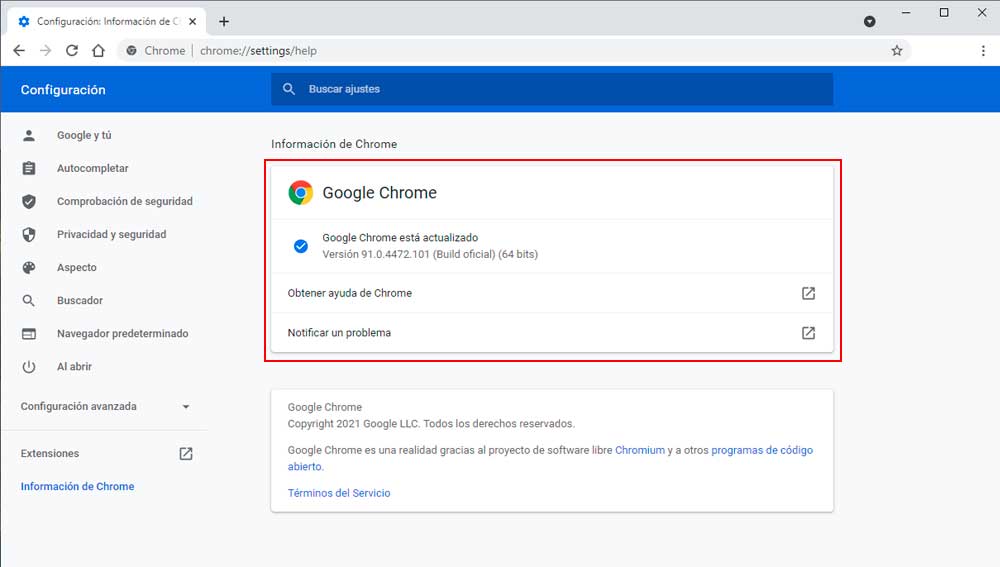
Task: Go back using the back arrow
Action: (19, 50)
